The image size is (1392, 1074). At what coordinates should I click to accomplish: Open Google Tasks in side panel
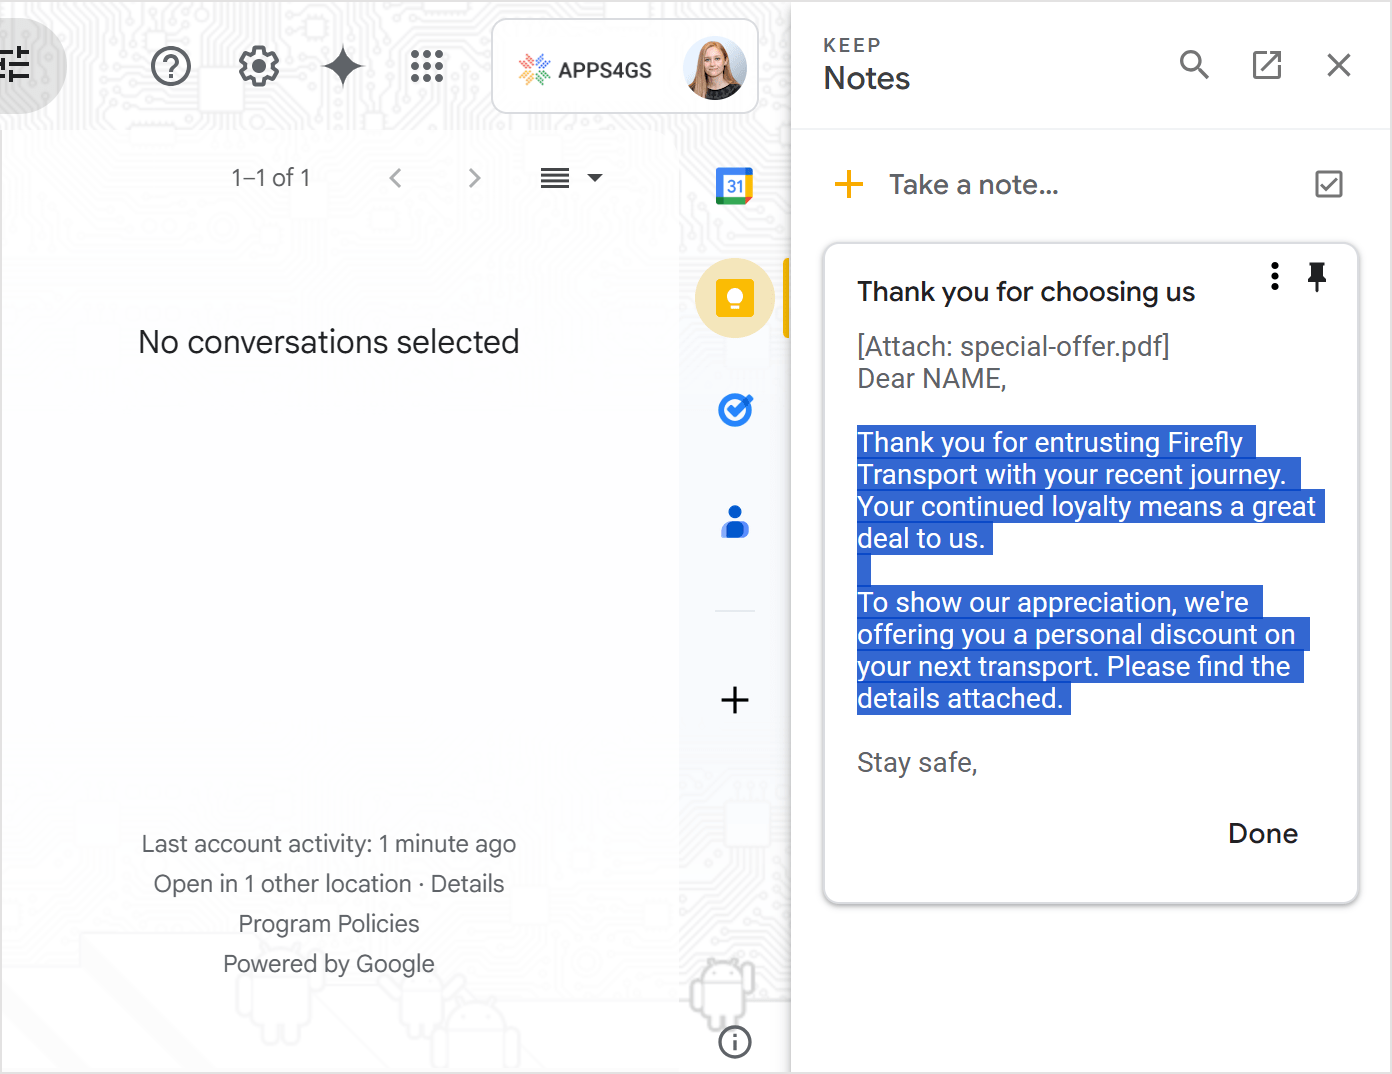735,410
